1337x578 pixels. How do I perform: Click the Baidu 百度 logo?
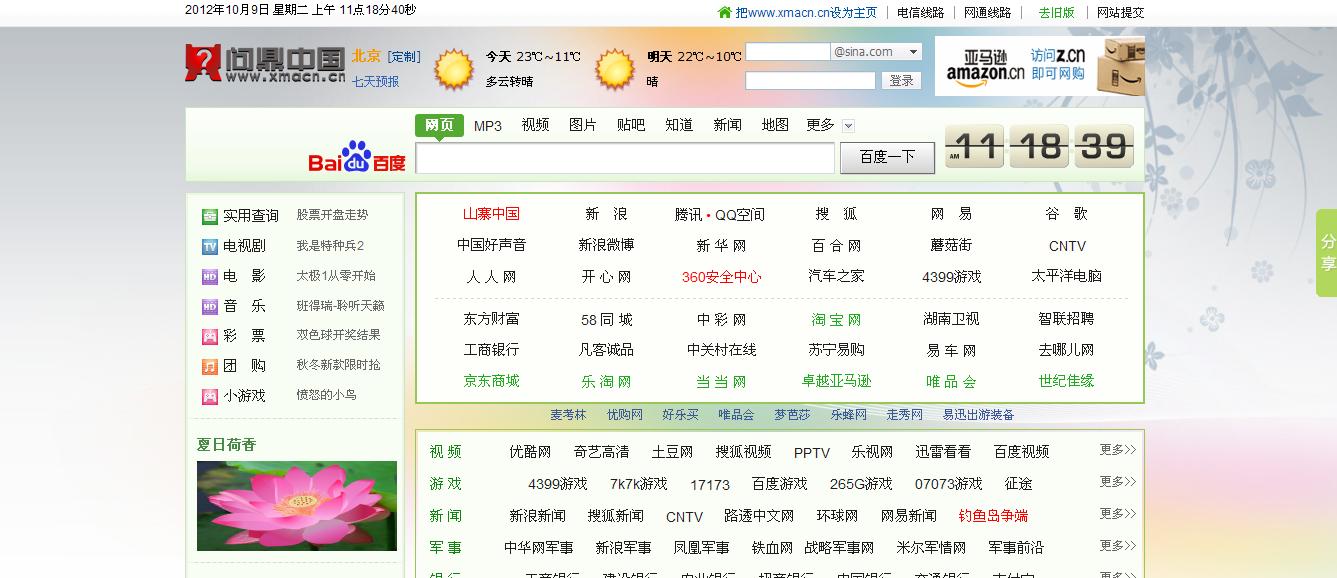tap(357, 158)
